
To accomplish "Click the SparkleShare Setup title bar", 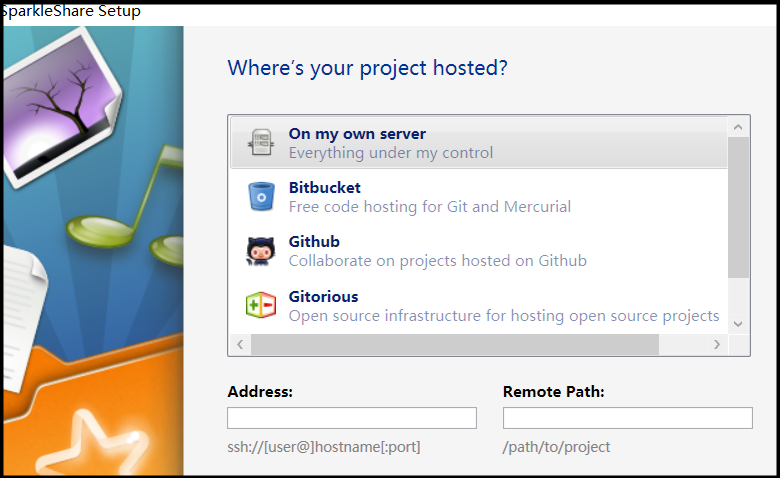I will tap(390, 11).
